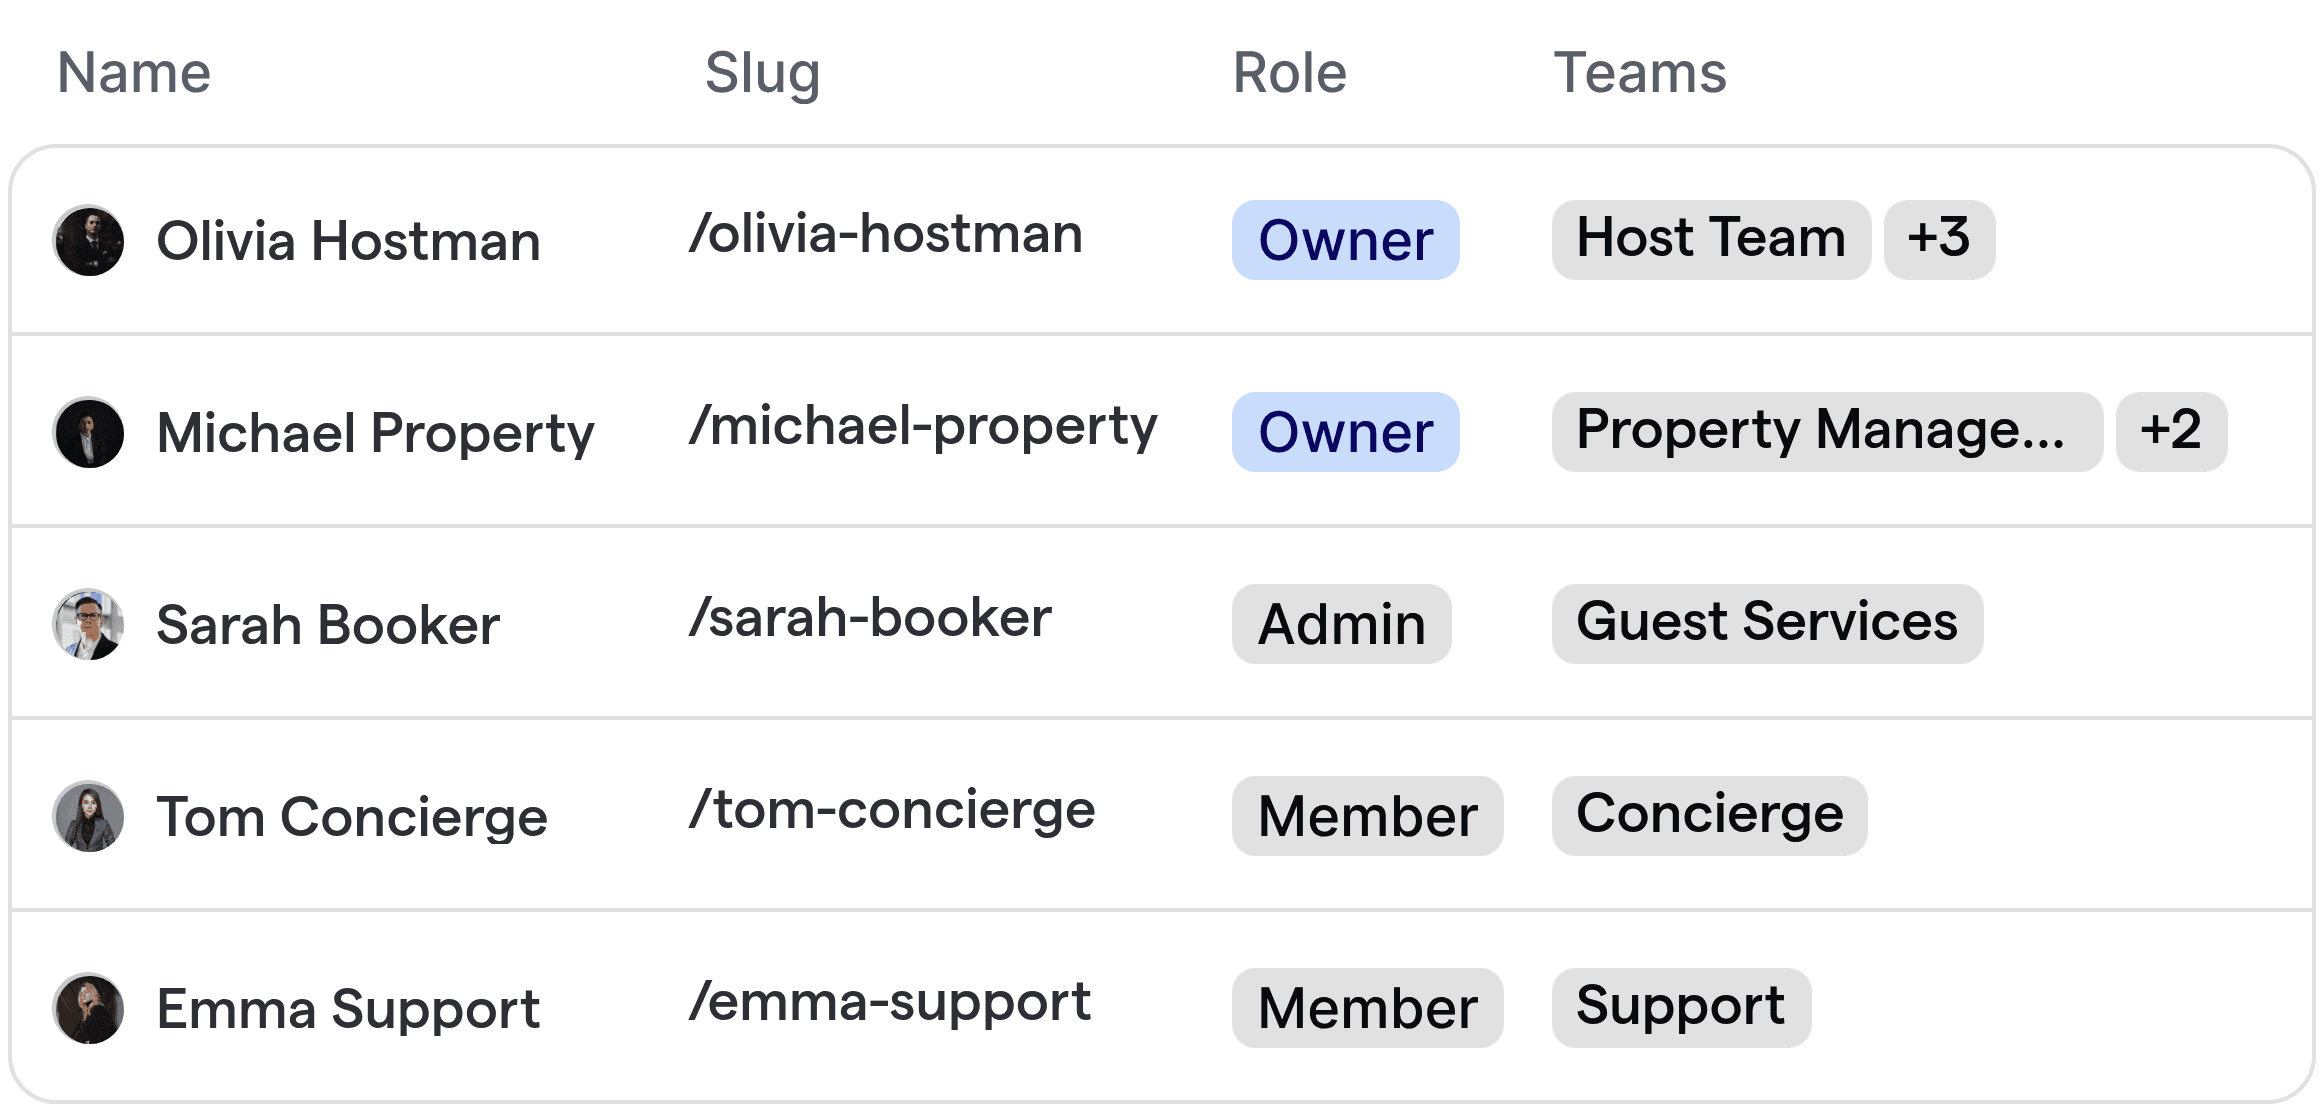Click Michael Property's avatar picture

(x=89, y=433)
